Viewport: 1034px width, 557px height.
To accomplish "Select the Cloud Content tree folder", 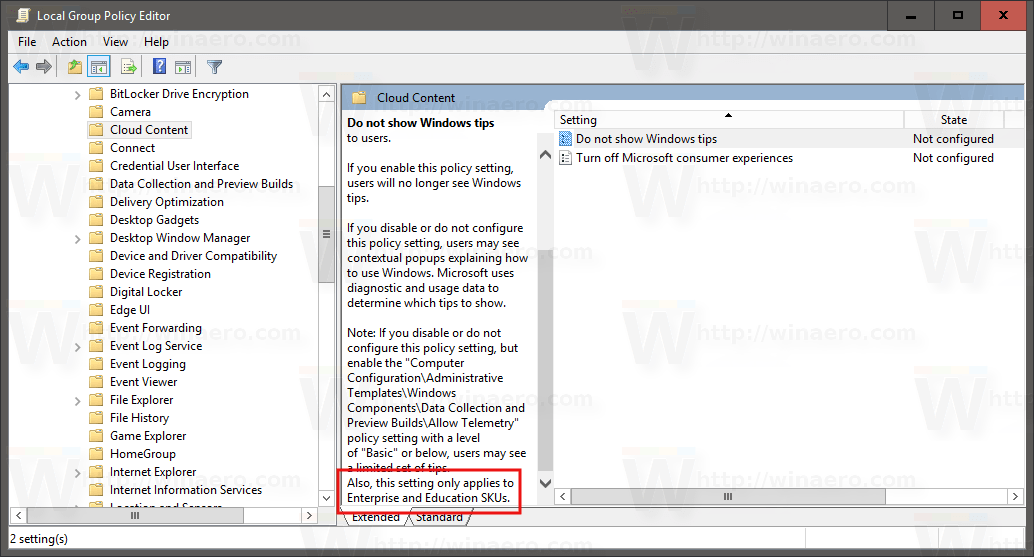I will (x=149, y=130).
